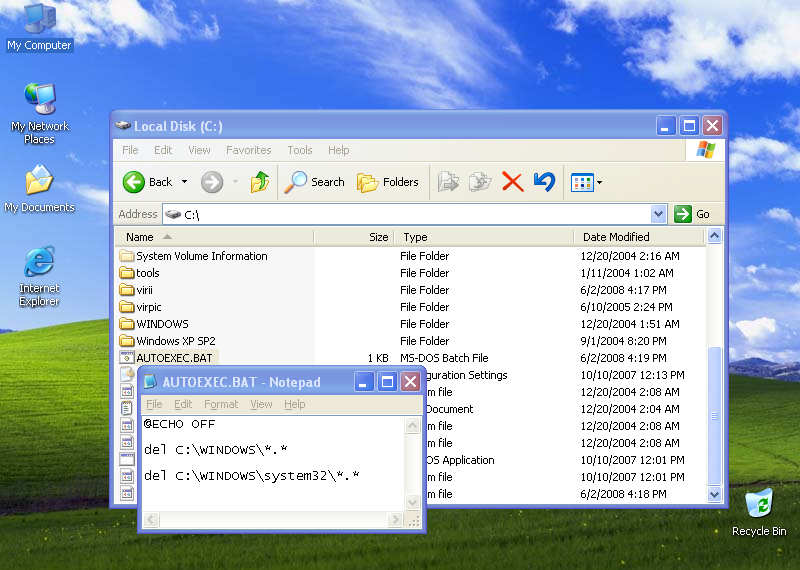800x570 pixels.
Task: Open My Network Places desktop icon
Action: pos(39,113)
